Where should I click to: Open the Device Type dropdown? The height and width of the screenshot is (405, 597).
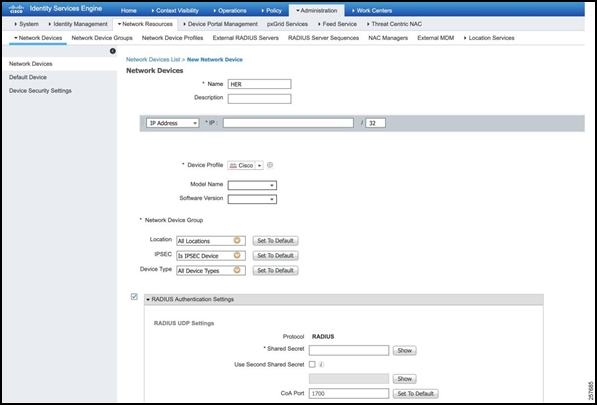(x=211, y=271)
